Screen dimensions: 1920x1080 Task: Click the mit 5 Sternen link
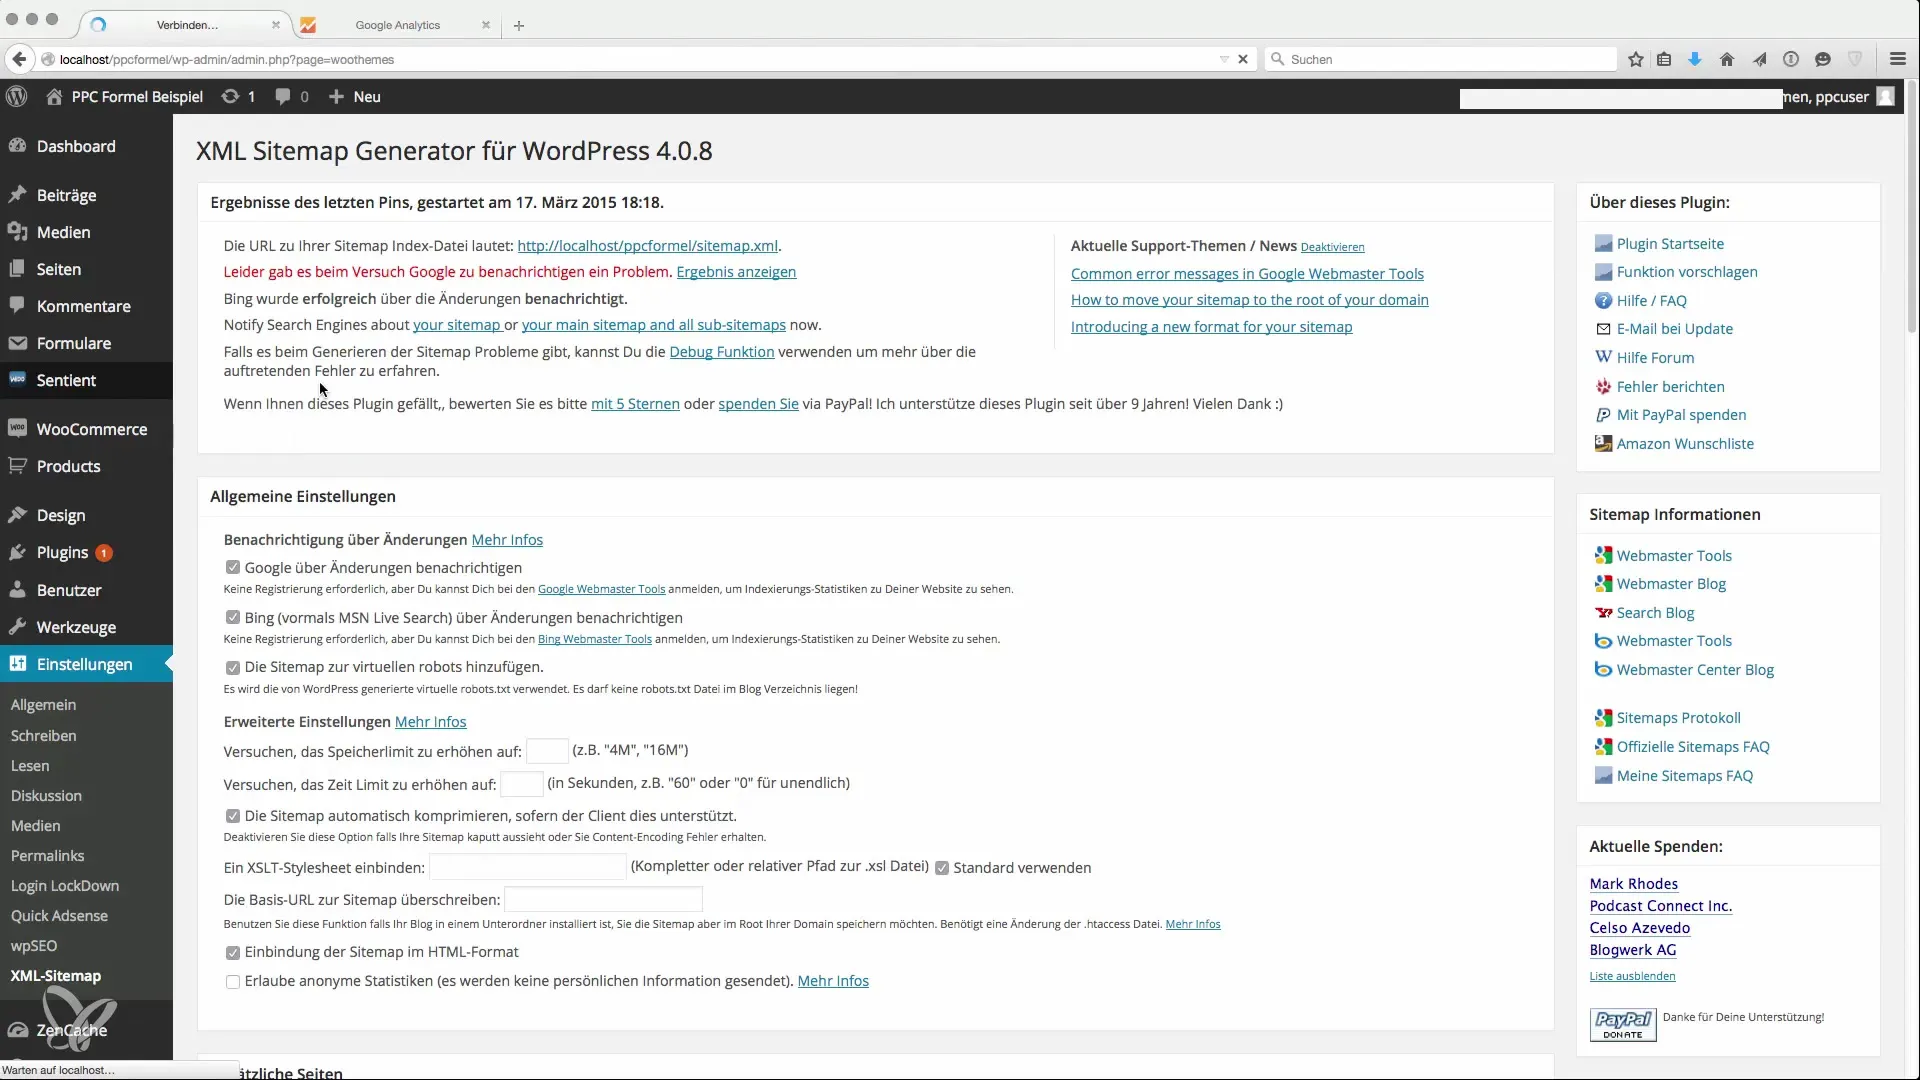[x=635, y=404]
